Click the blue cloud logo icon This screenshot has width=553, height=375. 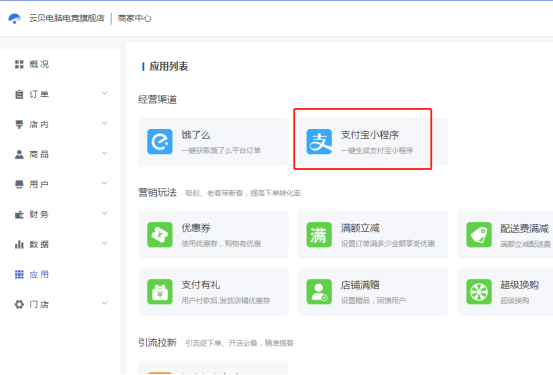(x=14, y=18)
